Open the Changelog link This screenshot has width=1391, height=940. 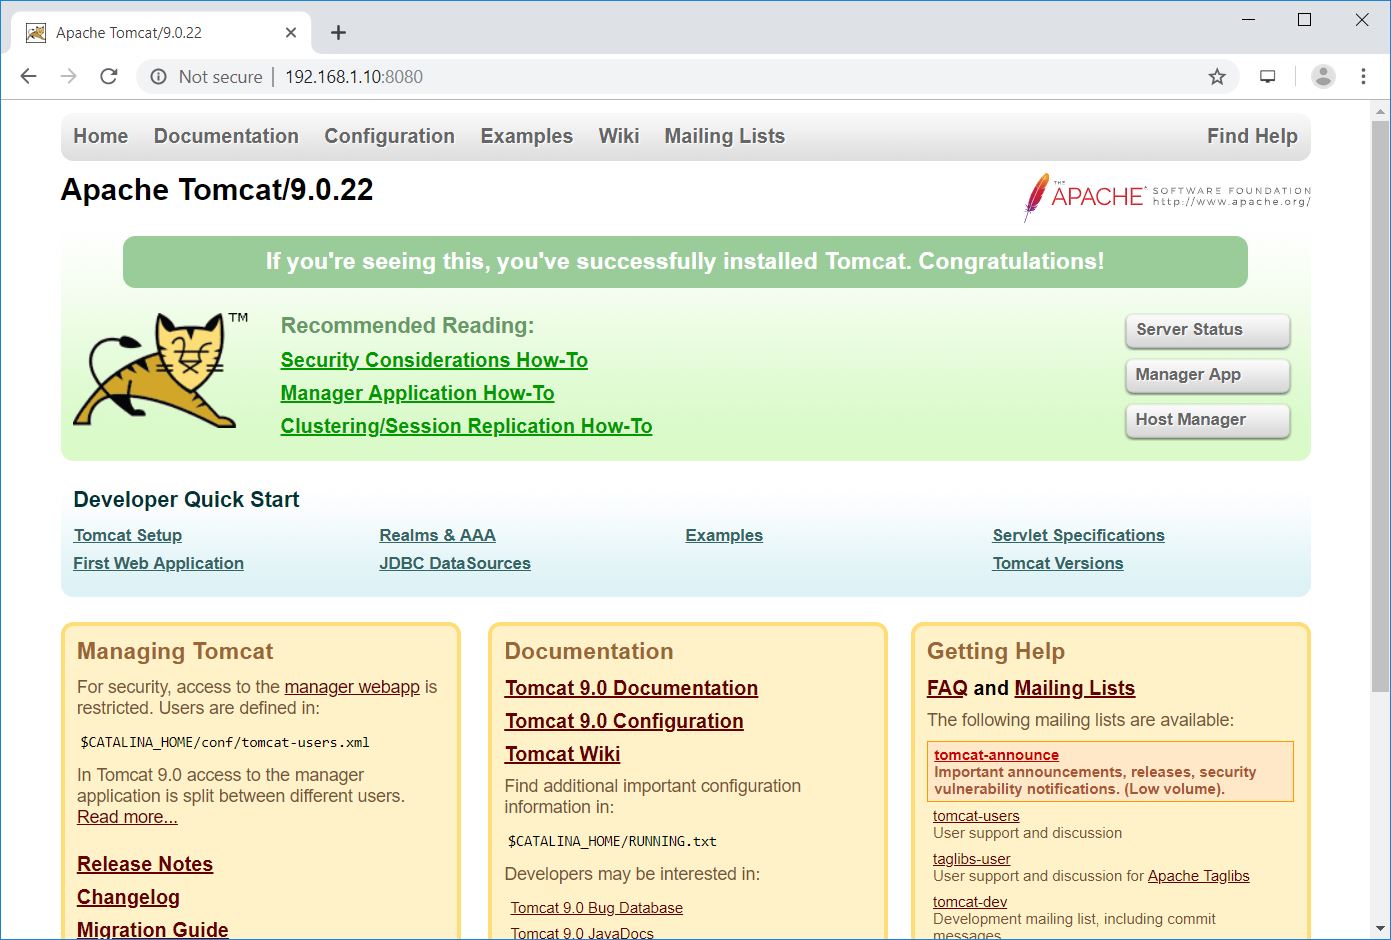(128, 897)
